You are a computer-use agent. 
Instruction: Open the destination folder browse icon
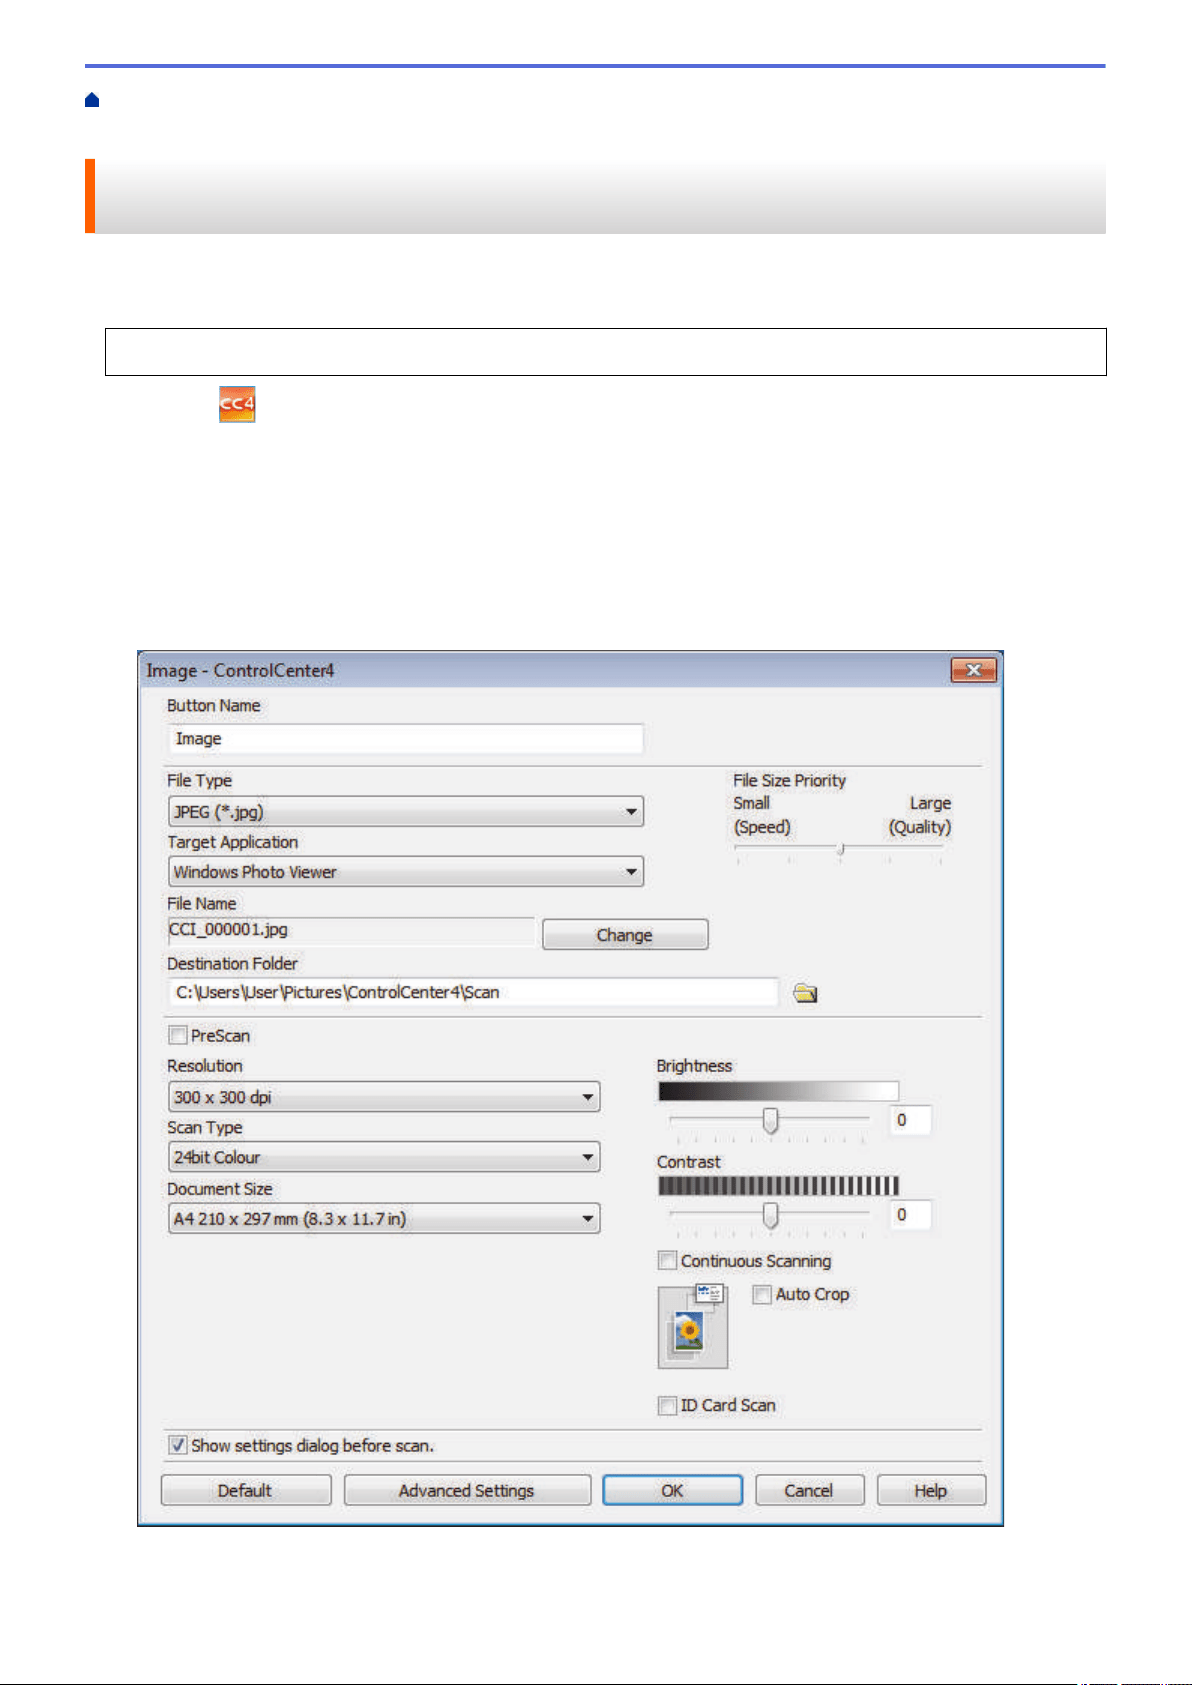tap(805, 993)
